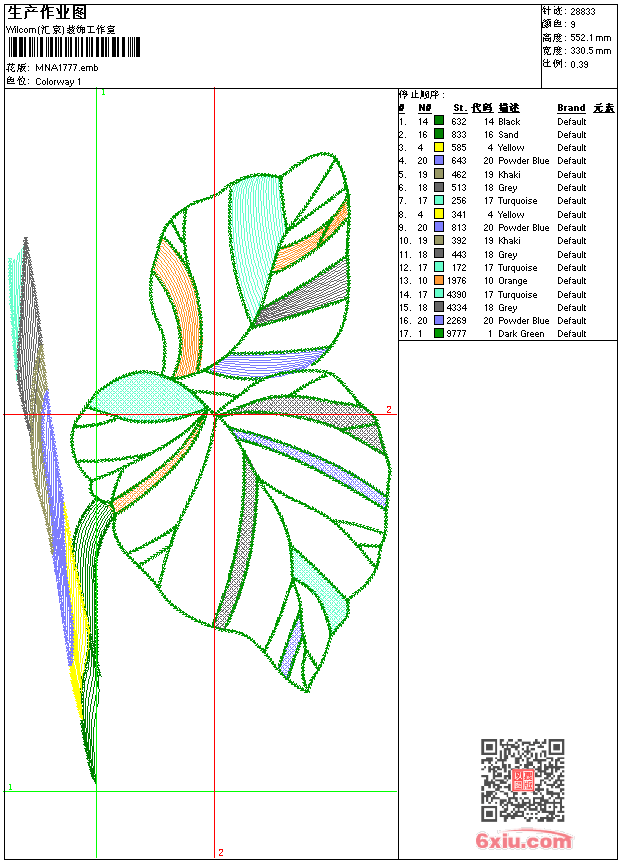Open the 6xiu.com watermark link
Viewport: 620px width, 860px height.
click(524, 841)
